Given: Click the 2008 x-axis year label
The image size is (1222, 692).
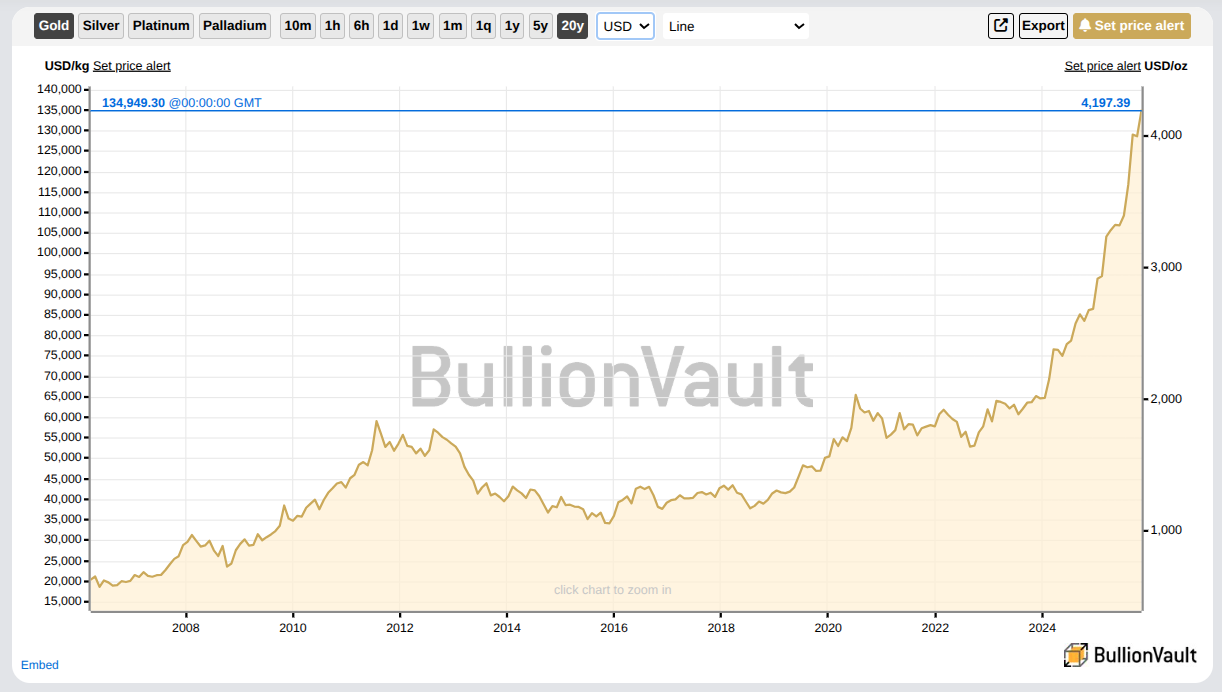Looking at the screenshot, I should coord(185,628).
